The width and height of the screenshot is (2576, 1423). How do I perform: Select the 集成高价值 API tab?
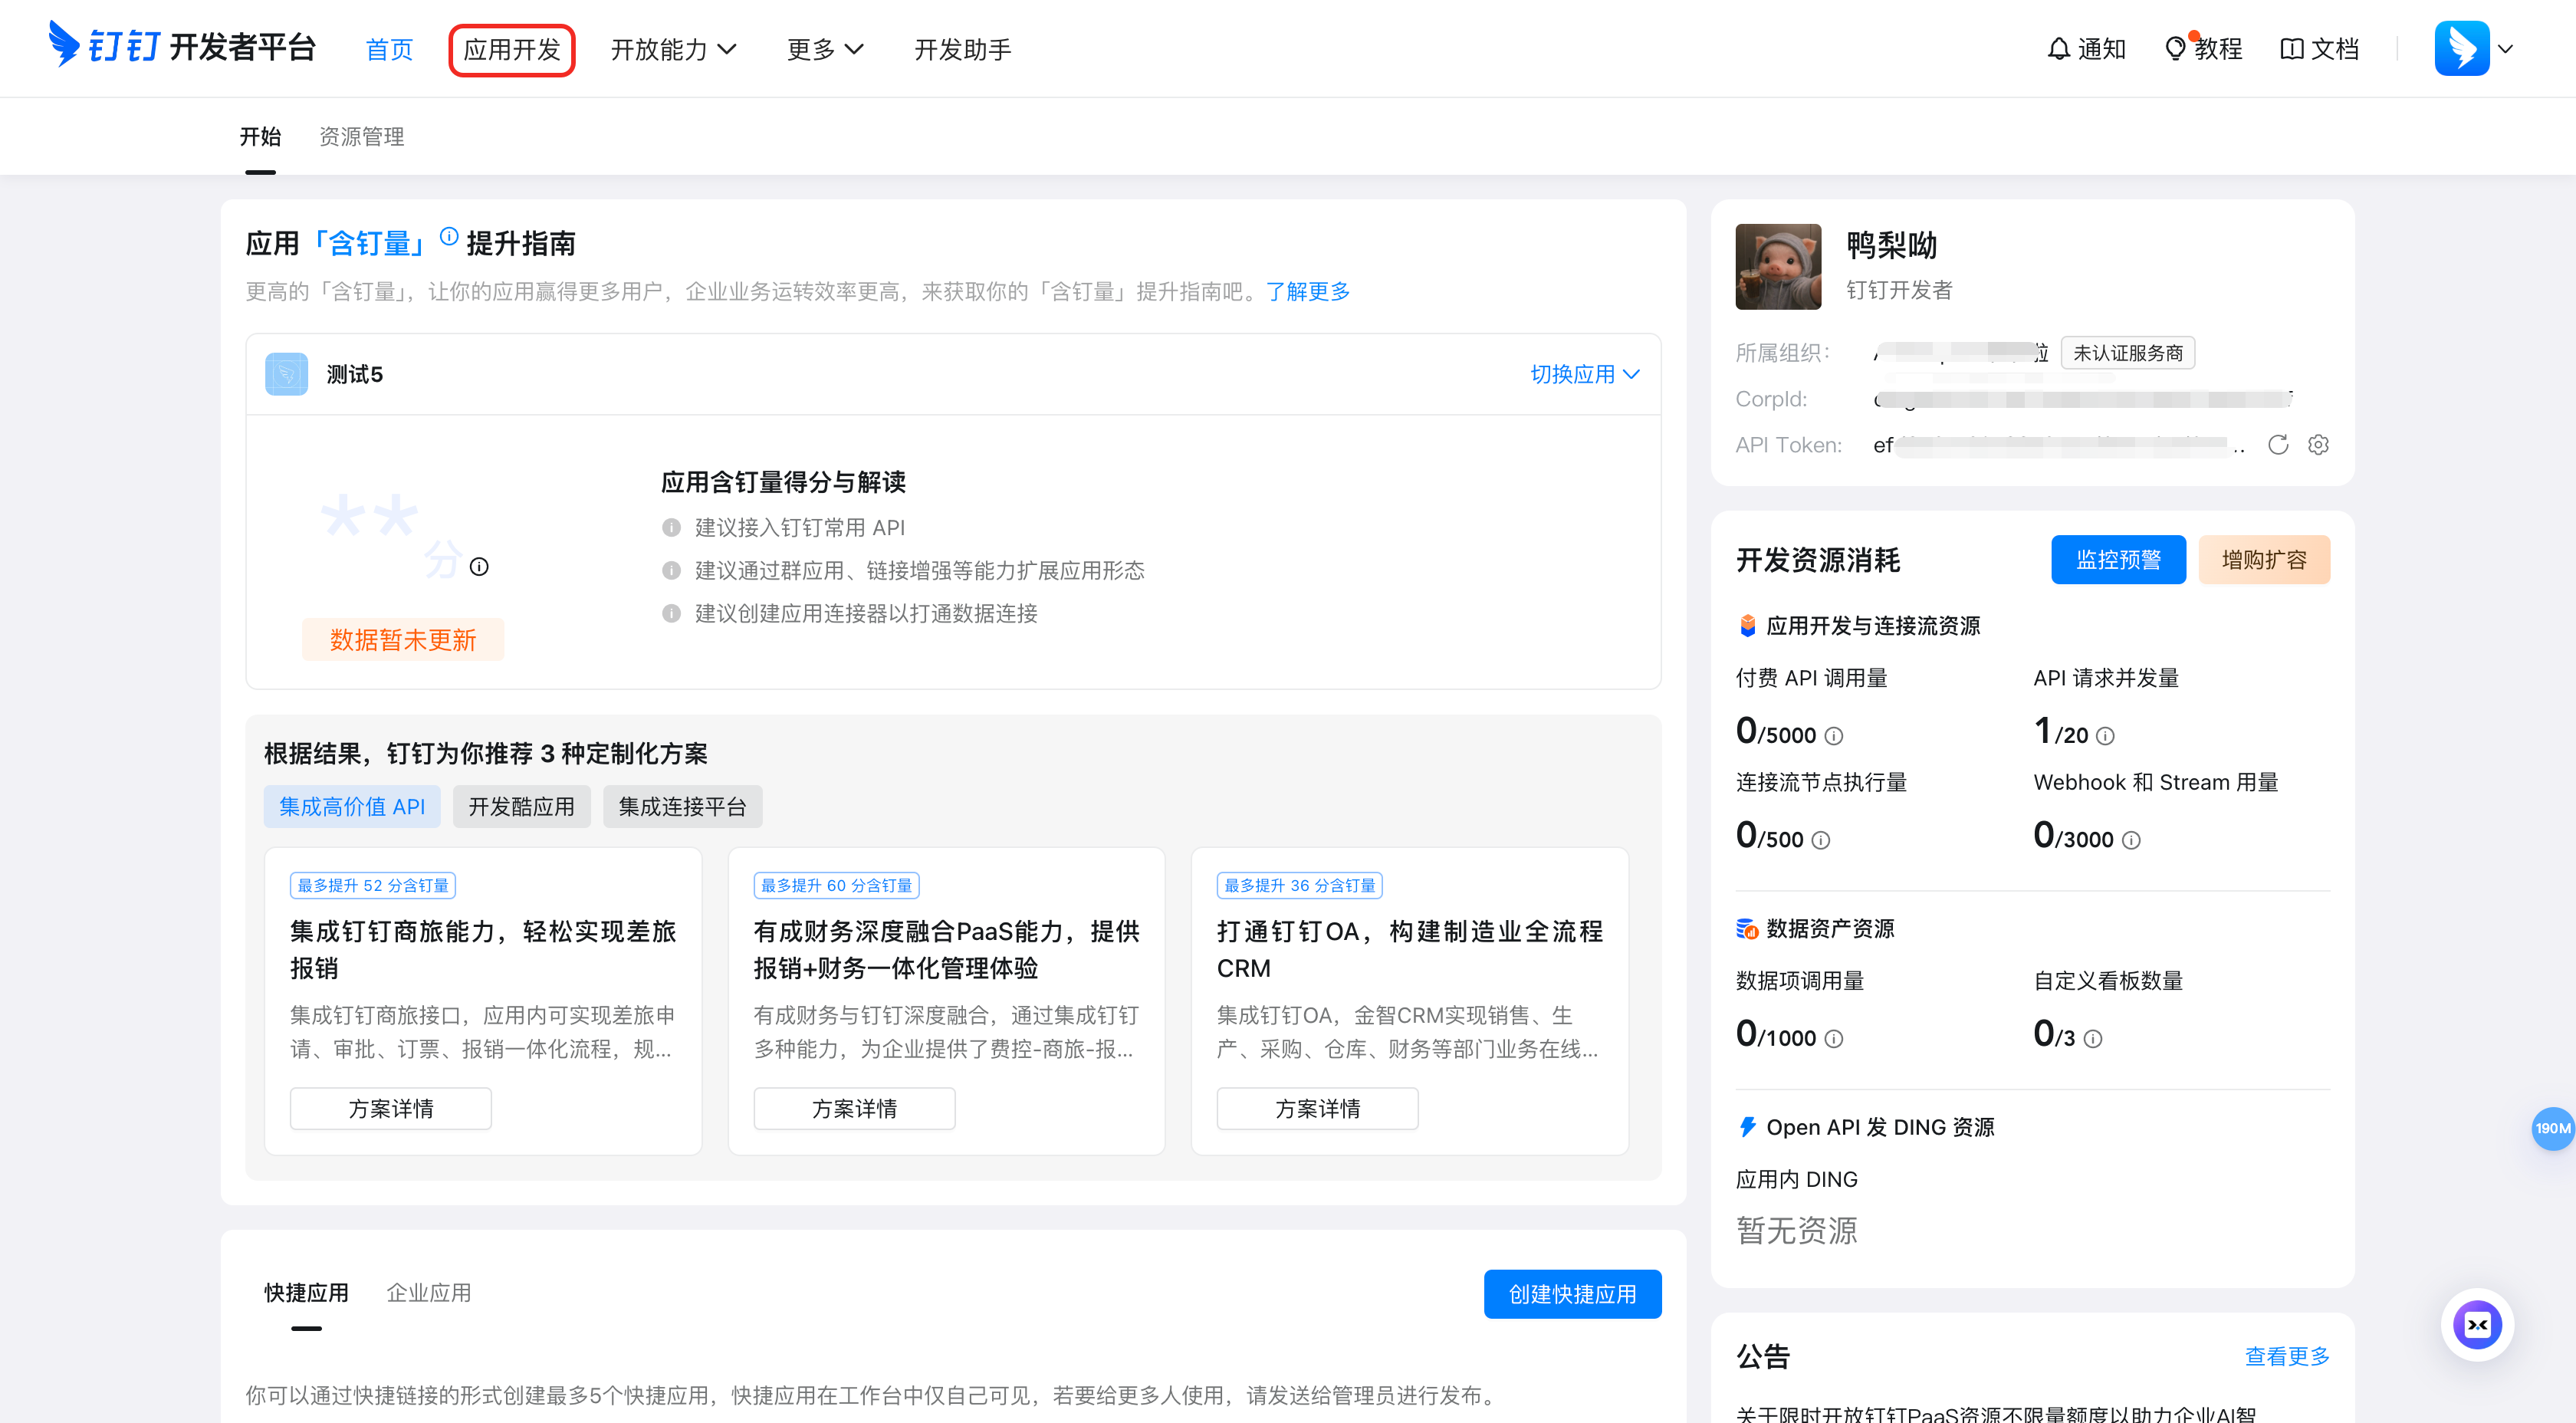click(x=352, y=807)
